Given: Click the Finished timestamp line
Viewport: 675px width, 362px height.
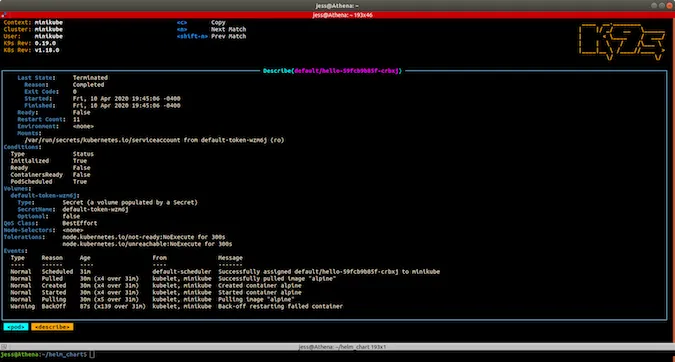Looking at the screenshot, I should (102, 105).
